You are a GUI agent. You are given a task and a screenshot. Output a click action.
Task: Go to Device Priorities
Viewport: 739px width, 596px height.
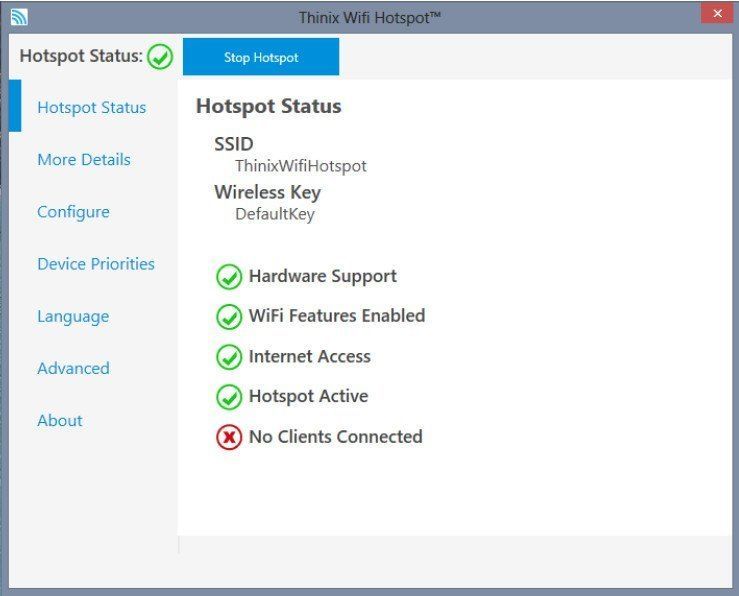(96, 264)
